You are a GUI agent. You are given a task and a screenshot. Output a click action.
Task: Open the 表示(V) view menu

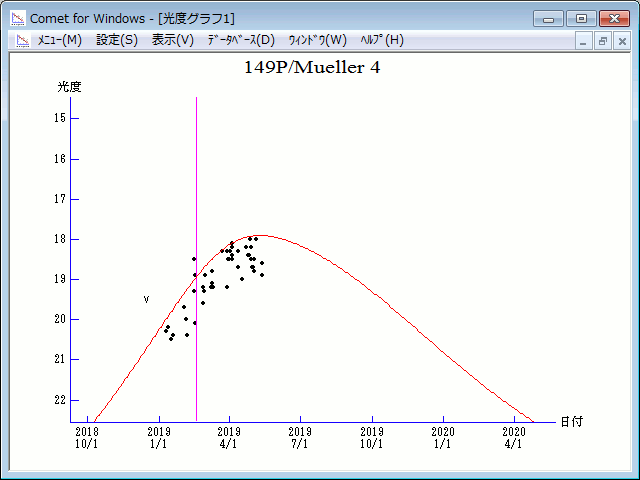[x=173, y=40]
